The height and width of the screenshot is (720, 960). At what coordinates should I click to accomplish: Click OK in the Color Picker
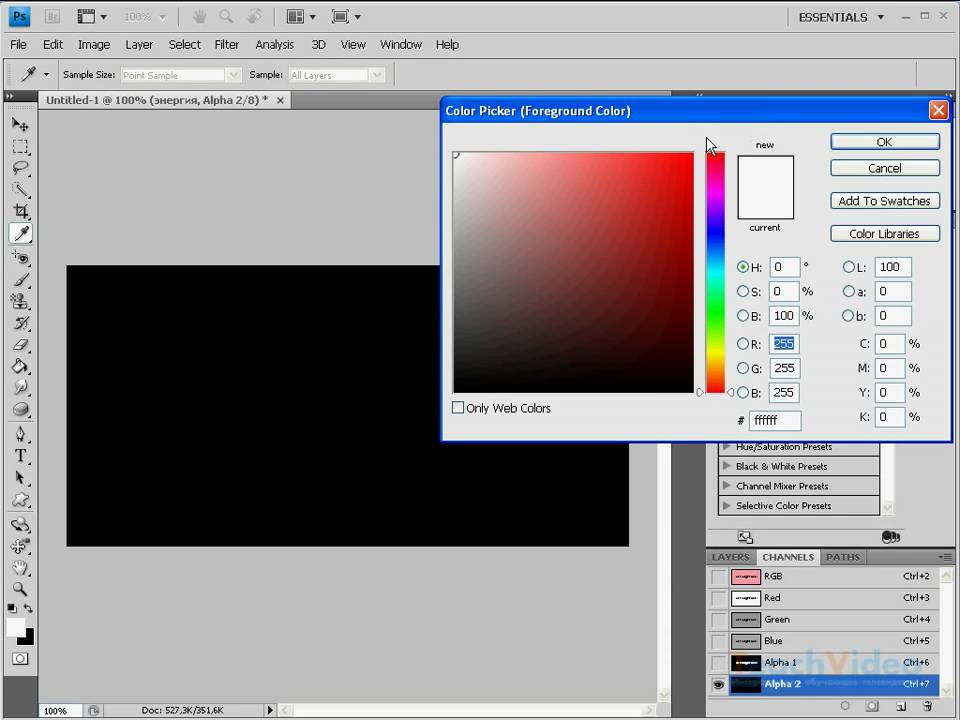[x=885, y=142]
